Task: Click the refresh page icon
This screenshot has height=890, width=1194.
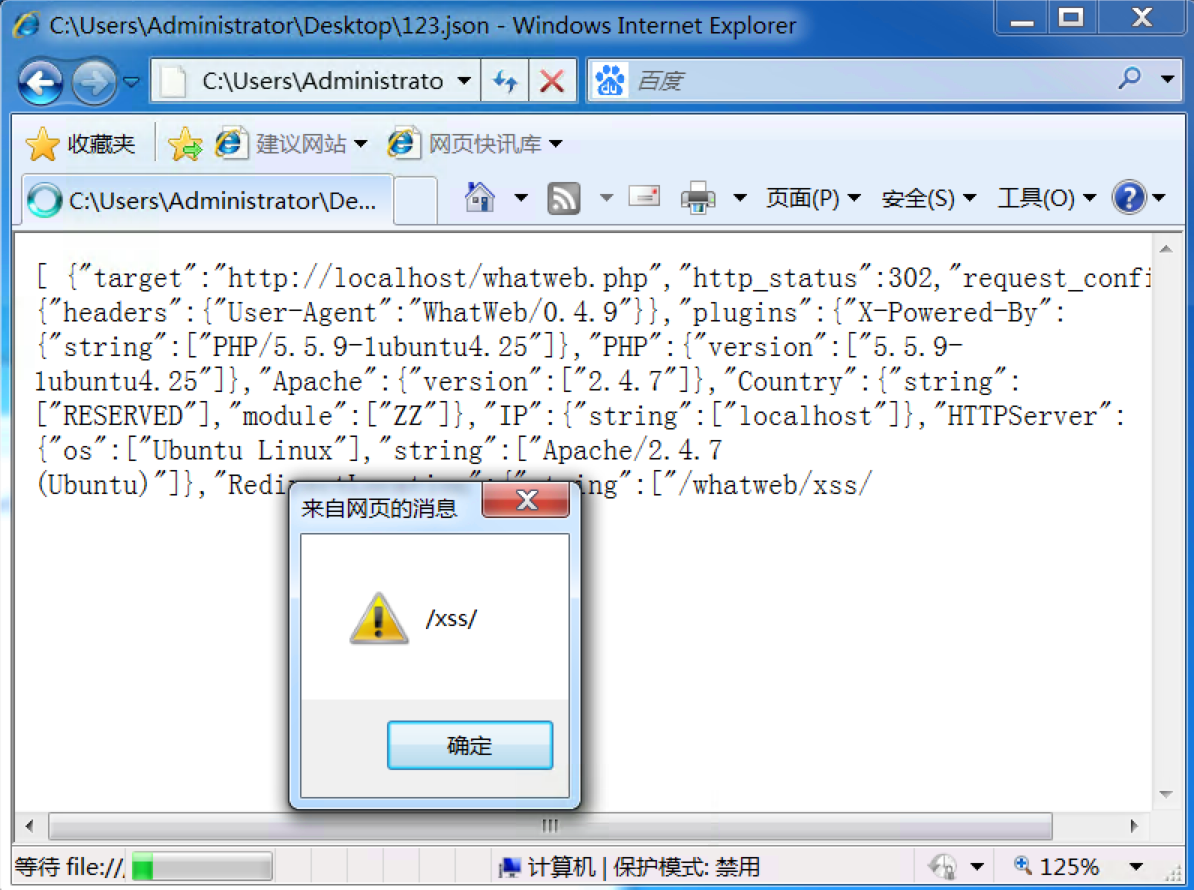Action: coord(505,81)
